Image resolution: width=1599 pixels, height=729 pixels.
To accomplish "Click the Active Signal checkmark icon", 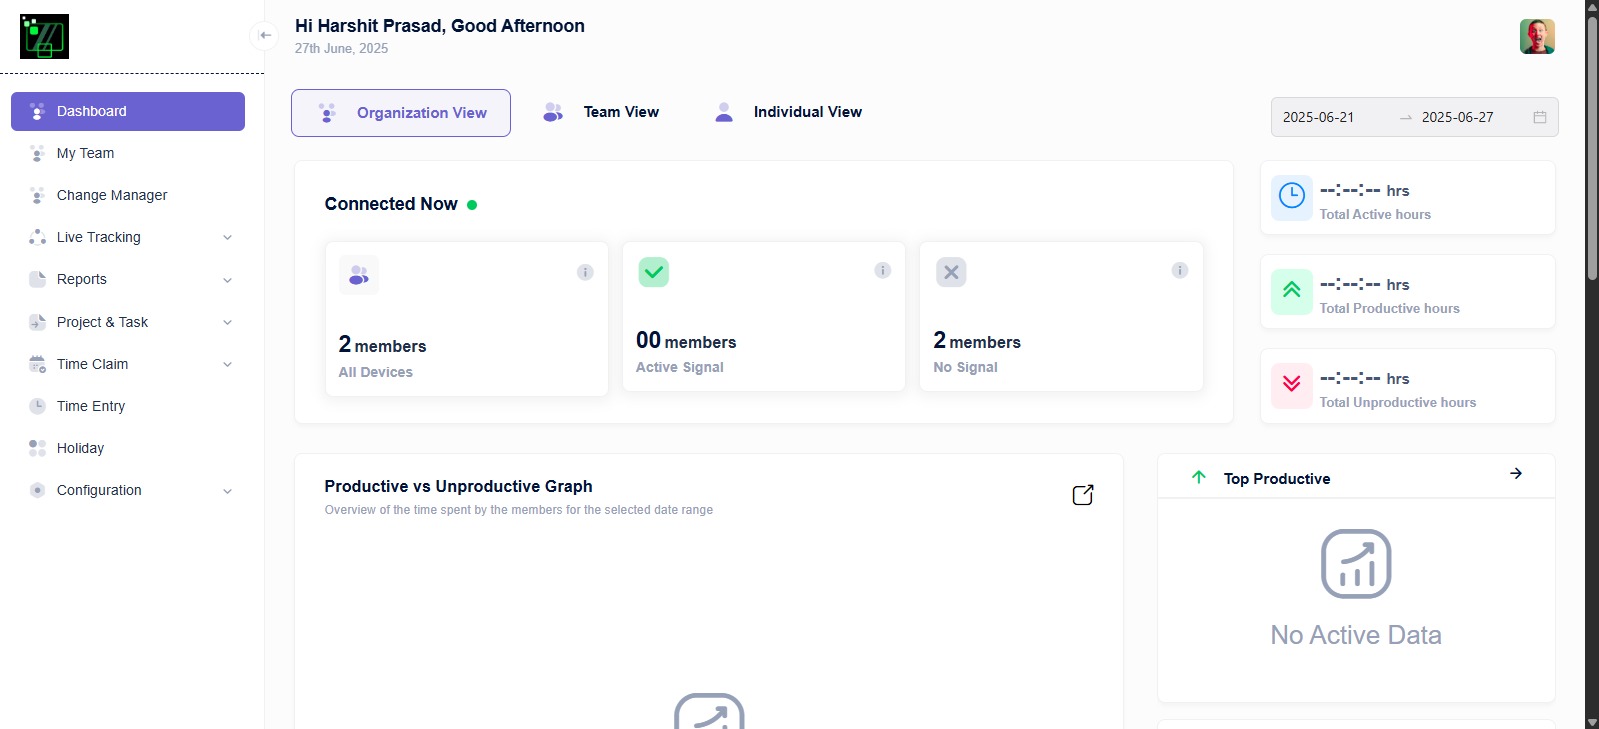I will (654, 272).
